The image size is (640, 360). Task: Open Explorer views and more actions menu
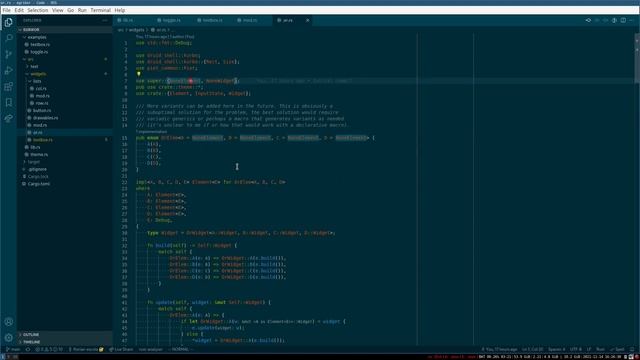(105, 20)
